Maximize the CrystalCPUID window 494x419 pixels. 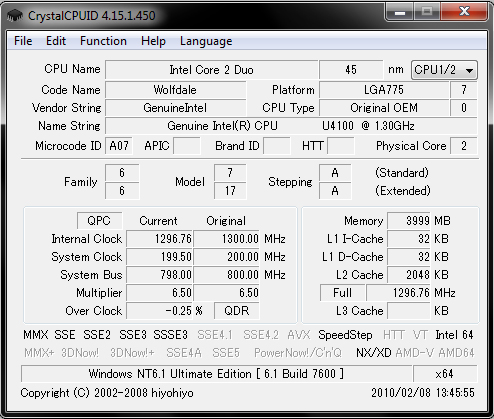pos(427,12)
